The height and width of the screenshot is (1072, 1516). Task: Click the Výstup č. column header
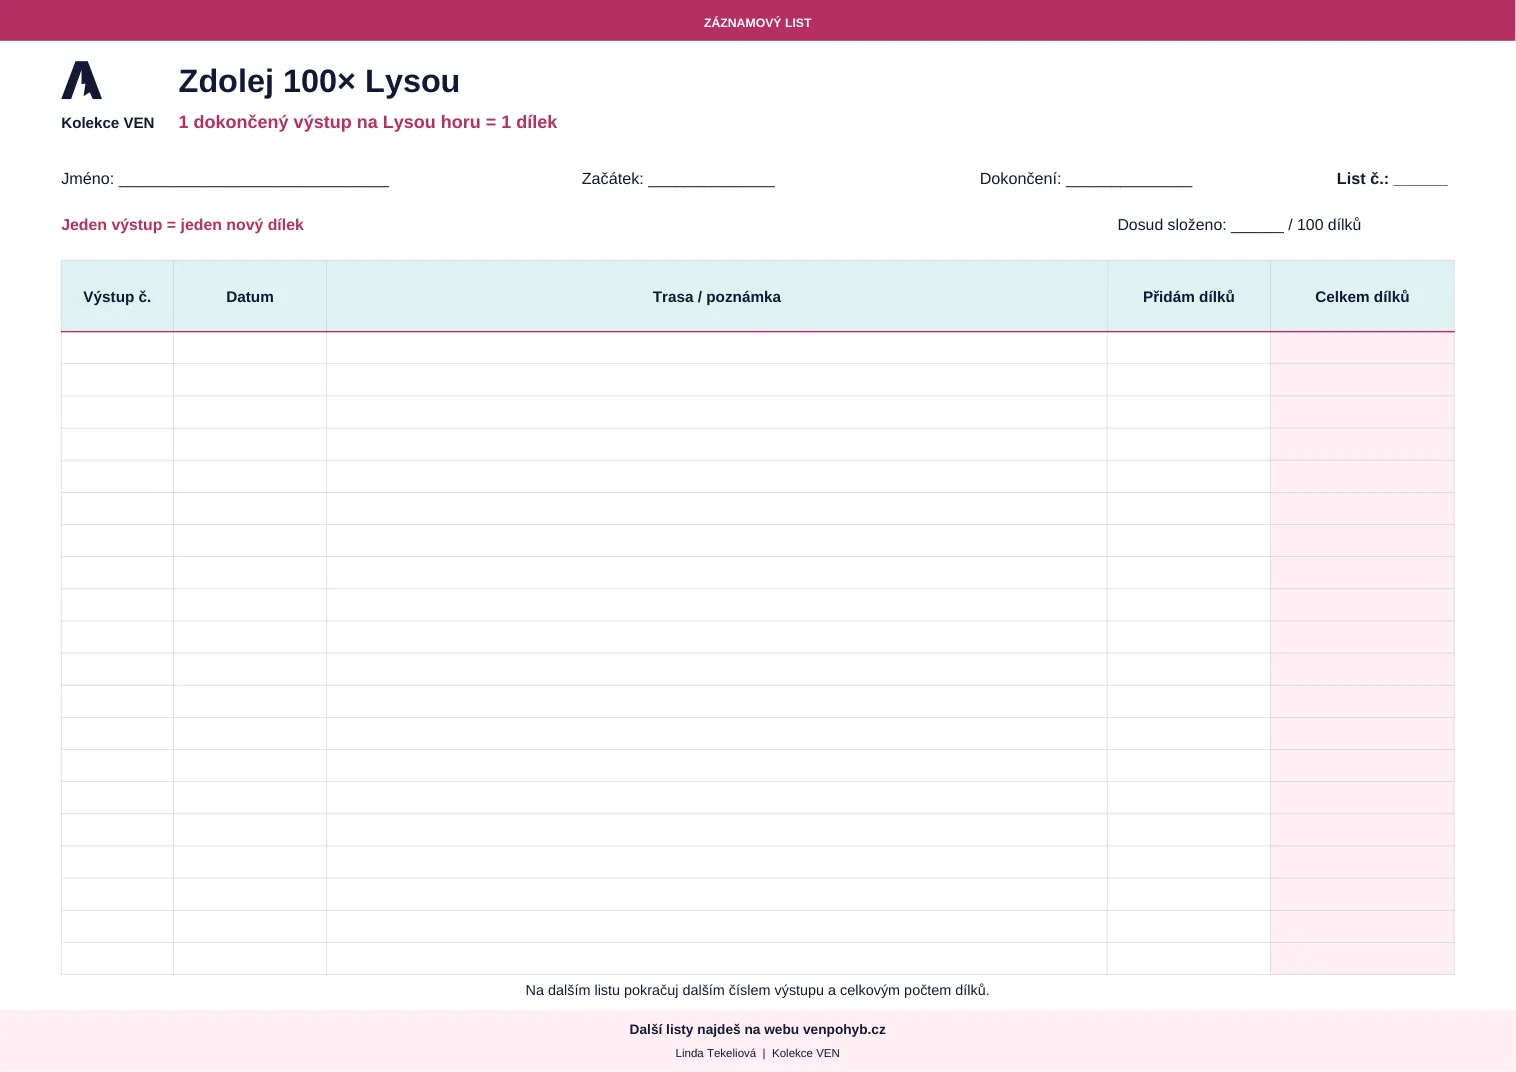coord(117,297)
